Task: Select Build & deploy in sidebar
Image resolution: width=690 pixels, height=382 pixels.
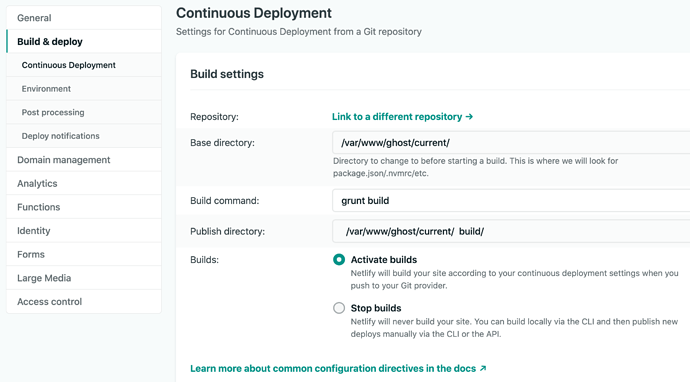Action: pos(84,41)
